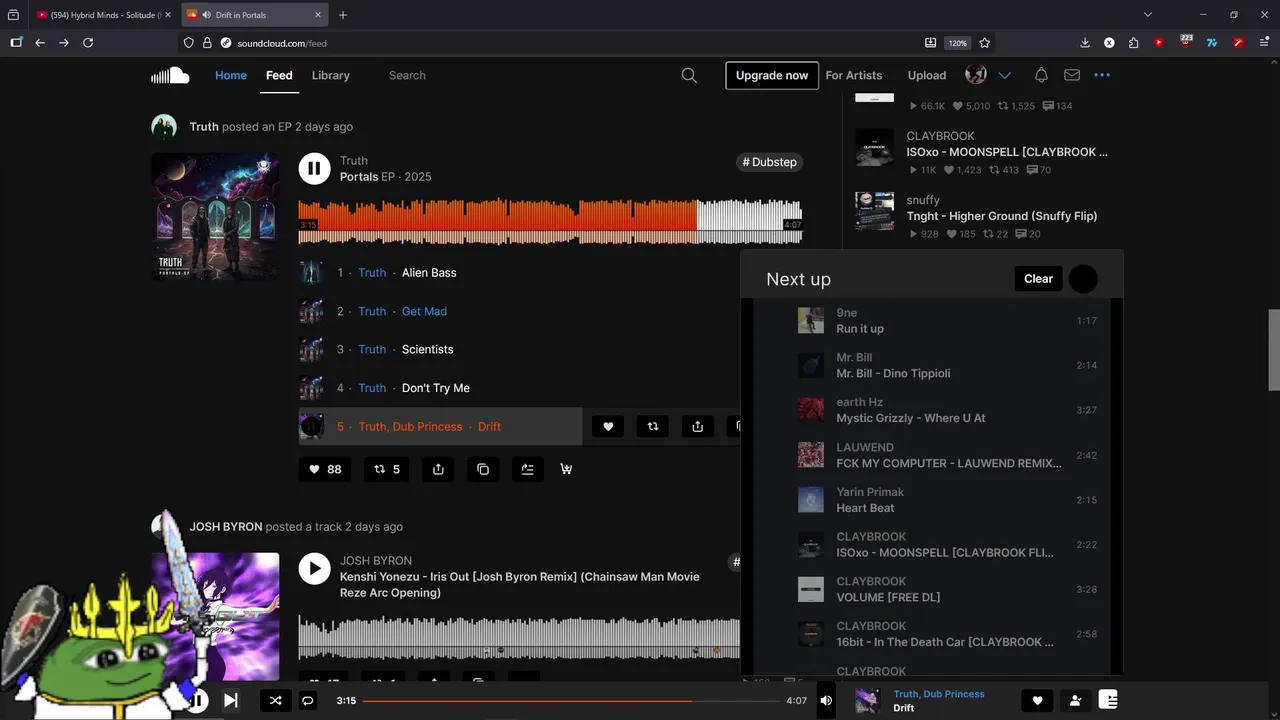This screenshot has height=720, width=1280.
Task: Open the JOSH BYRON profile link
Action: pyautogui.click(x=226, y=526)
